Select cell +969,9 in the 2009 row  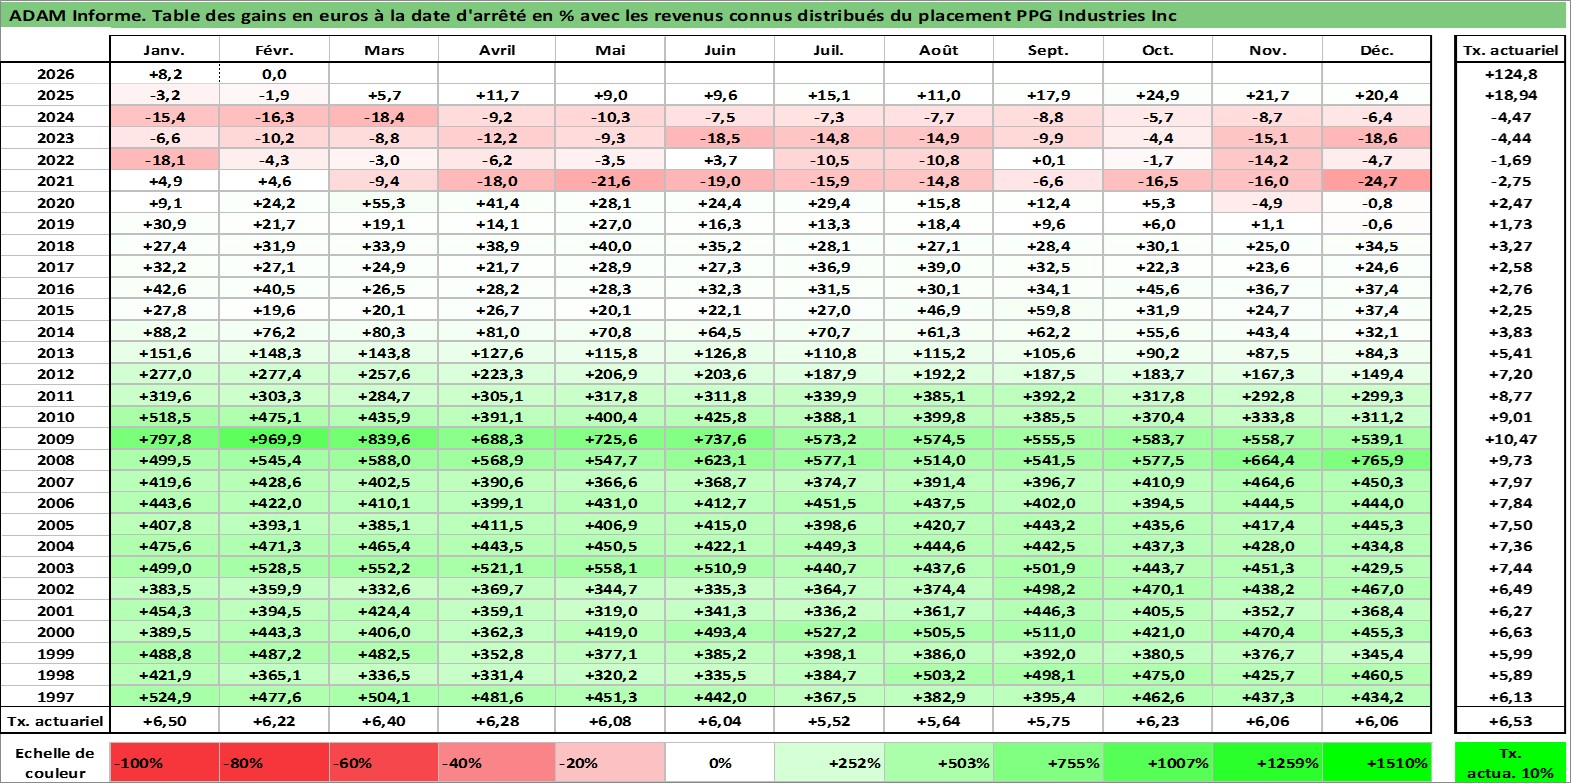click(274, 439)
